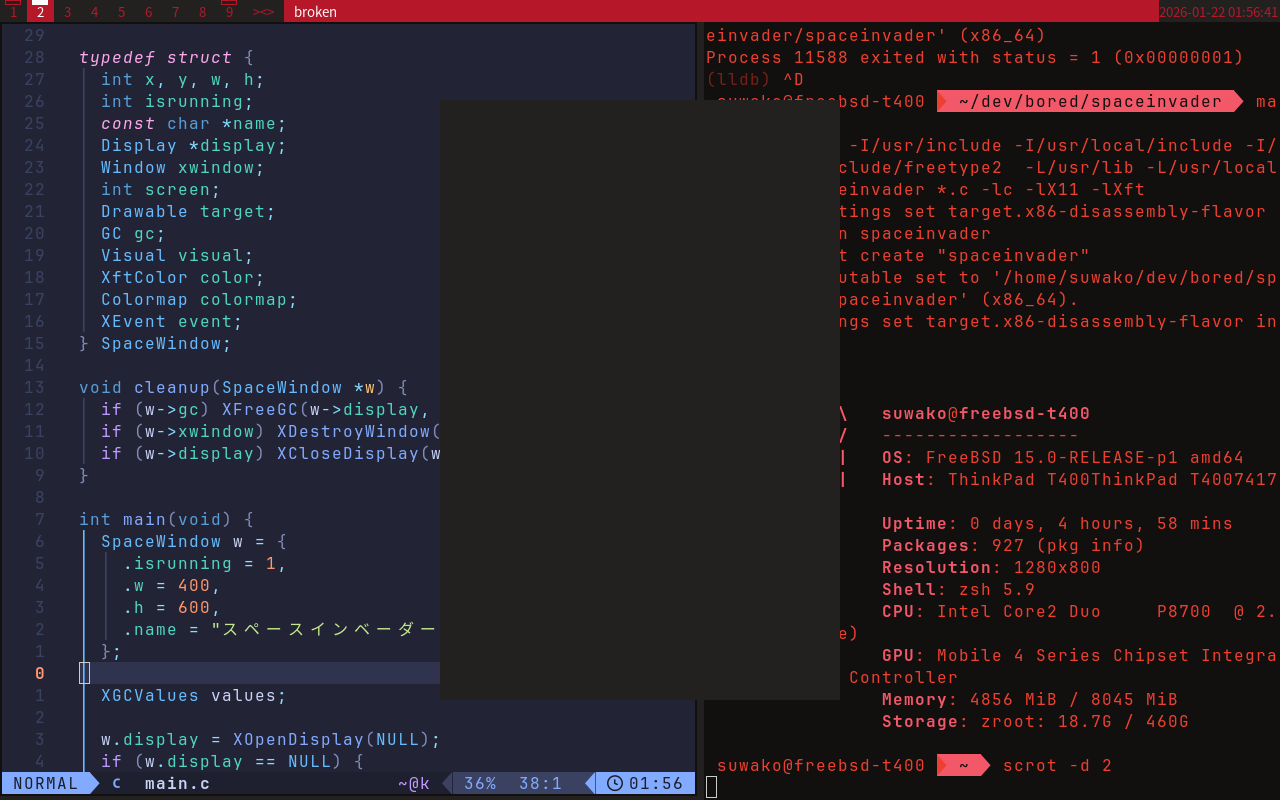Click the ~ directory segment in last prompt
This screenshot has width=1280, height=800.
point(964,765)
